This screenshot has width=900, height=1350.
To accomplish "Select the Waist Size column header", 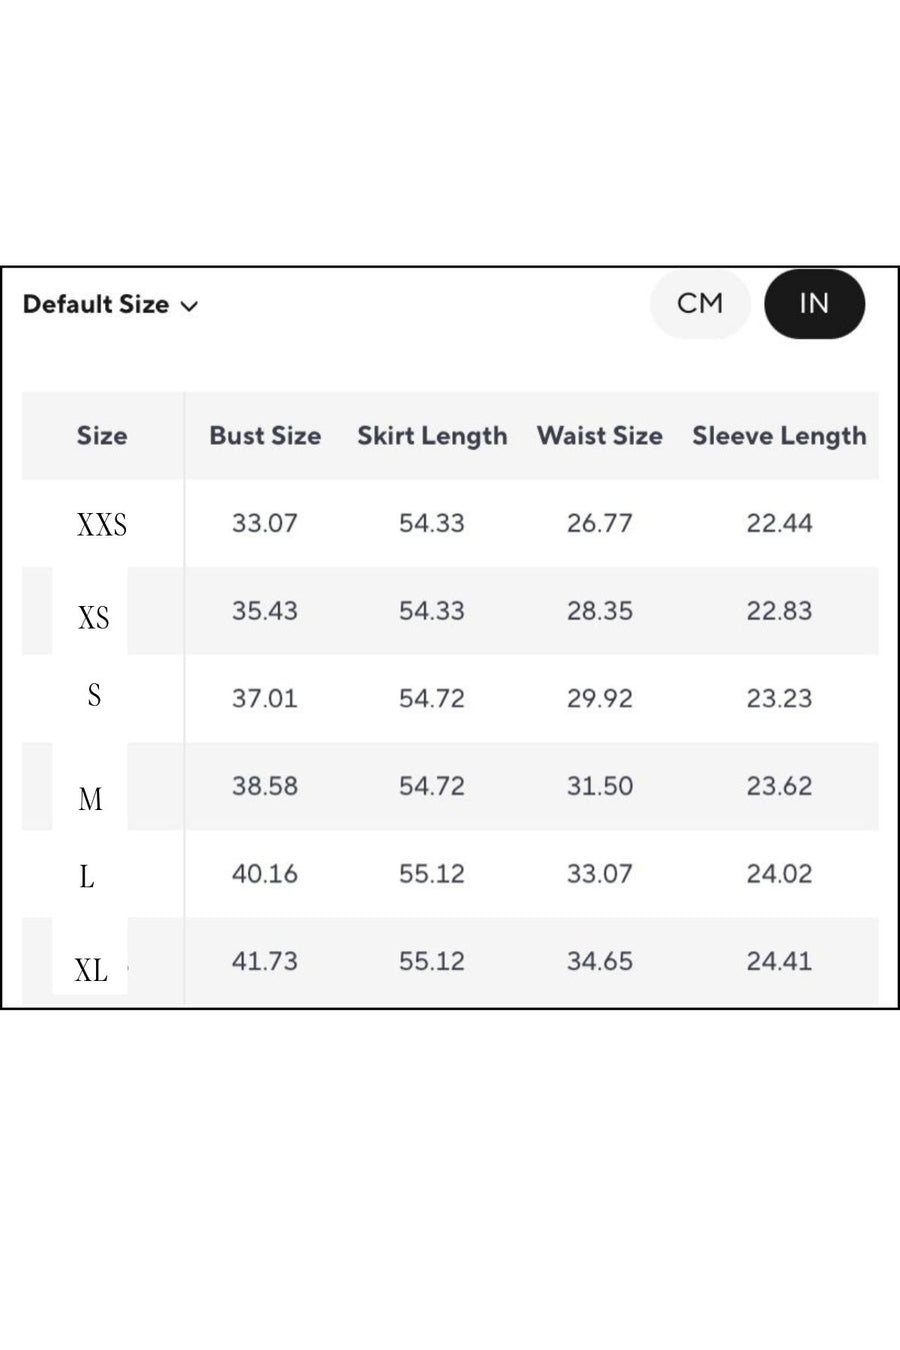I will 599,436.
